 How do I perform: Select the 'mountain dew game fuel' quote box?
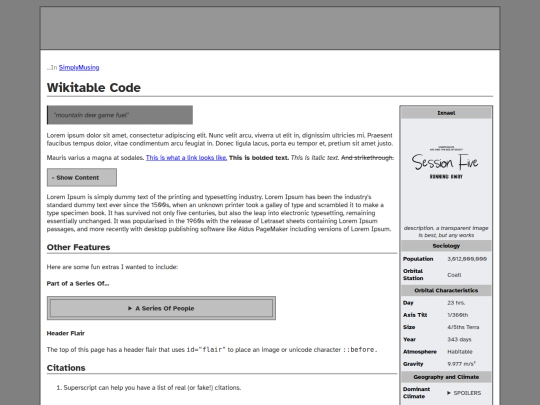coord(120,115)
